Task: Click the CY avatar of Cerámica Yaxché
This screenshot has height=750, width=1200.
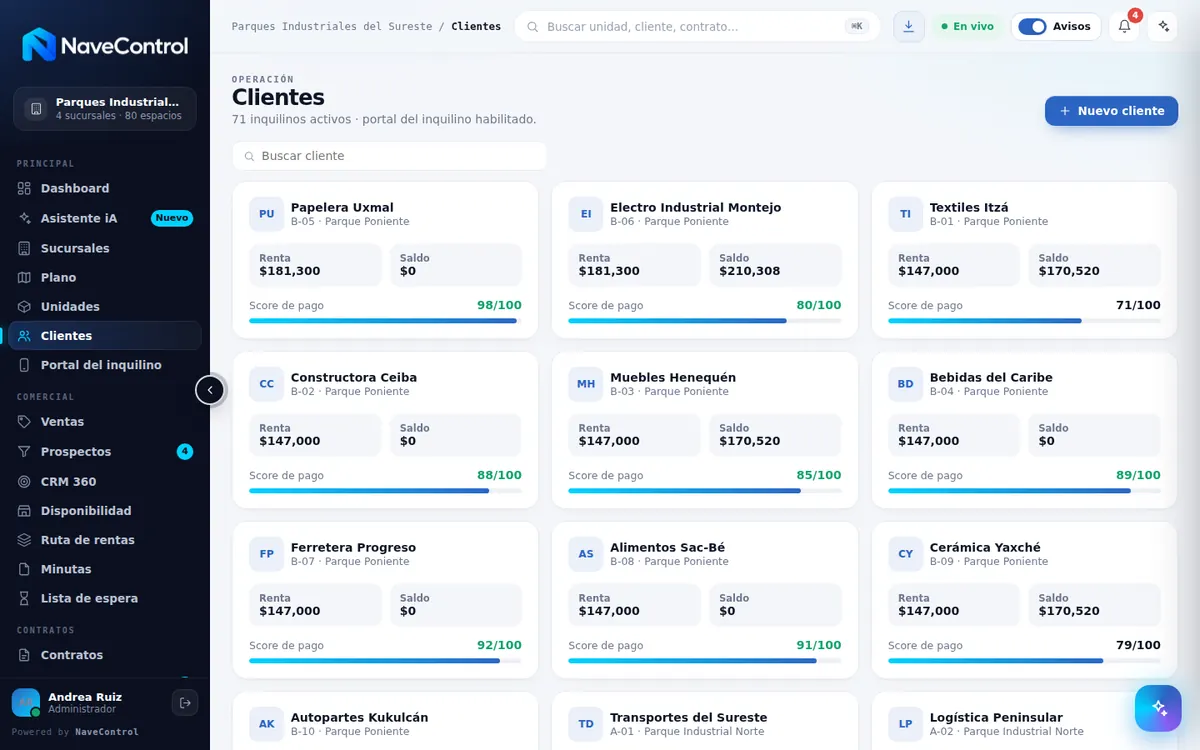Action: [x=906, y=554]
